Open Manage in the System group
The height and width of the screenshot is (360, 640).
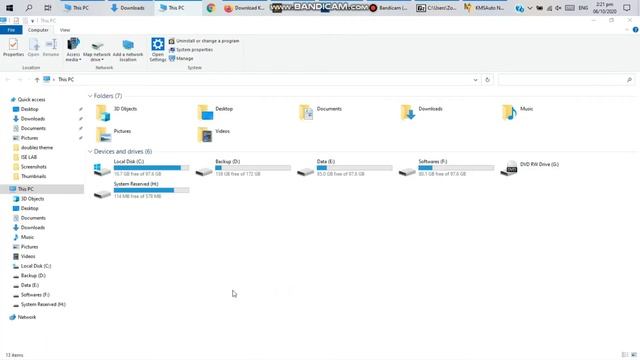[x=181, y=58]
